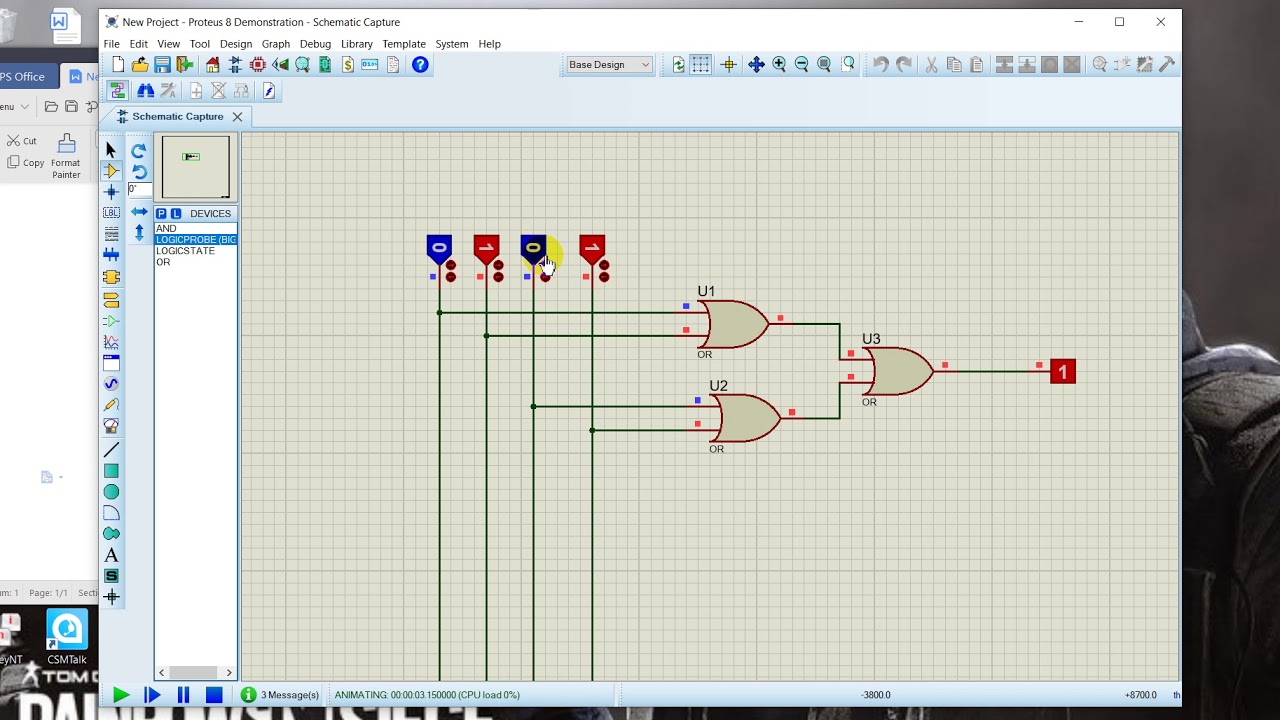Click the blue help question mark icon
The image size is (1280, 720).
(420, 64)
